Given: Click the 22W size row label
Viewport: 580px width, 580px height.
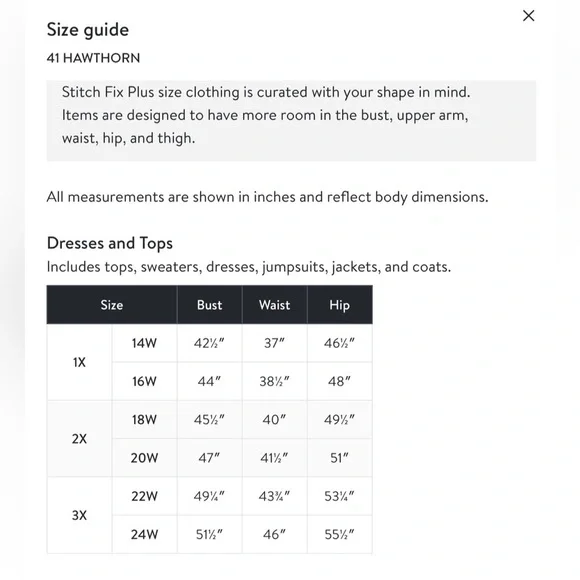Looking at the screenshot, I should pyautogui.click(x=144, y=496).
